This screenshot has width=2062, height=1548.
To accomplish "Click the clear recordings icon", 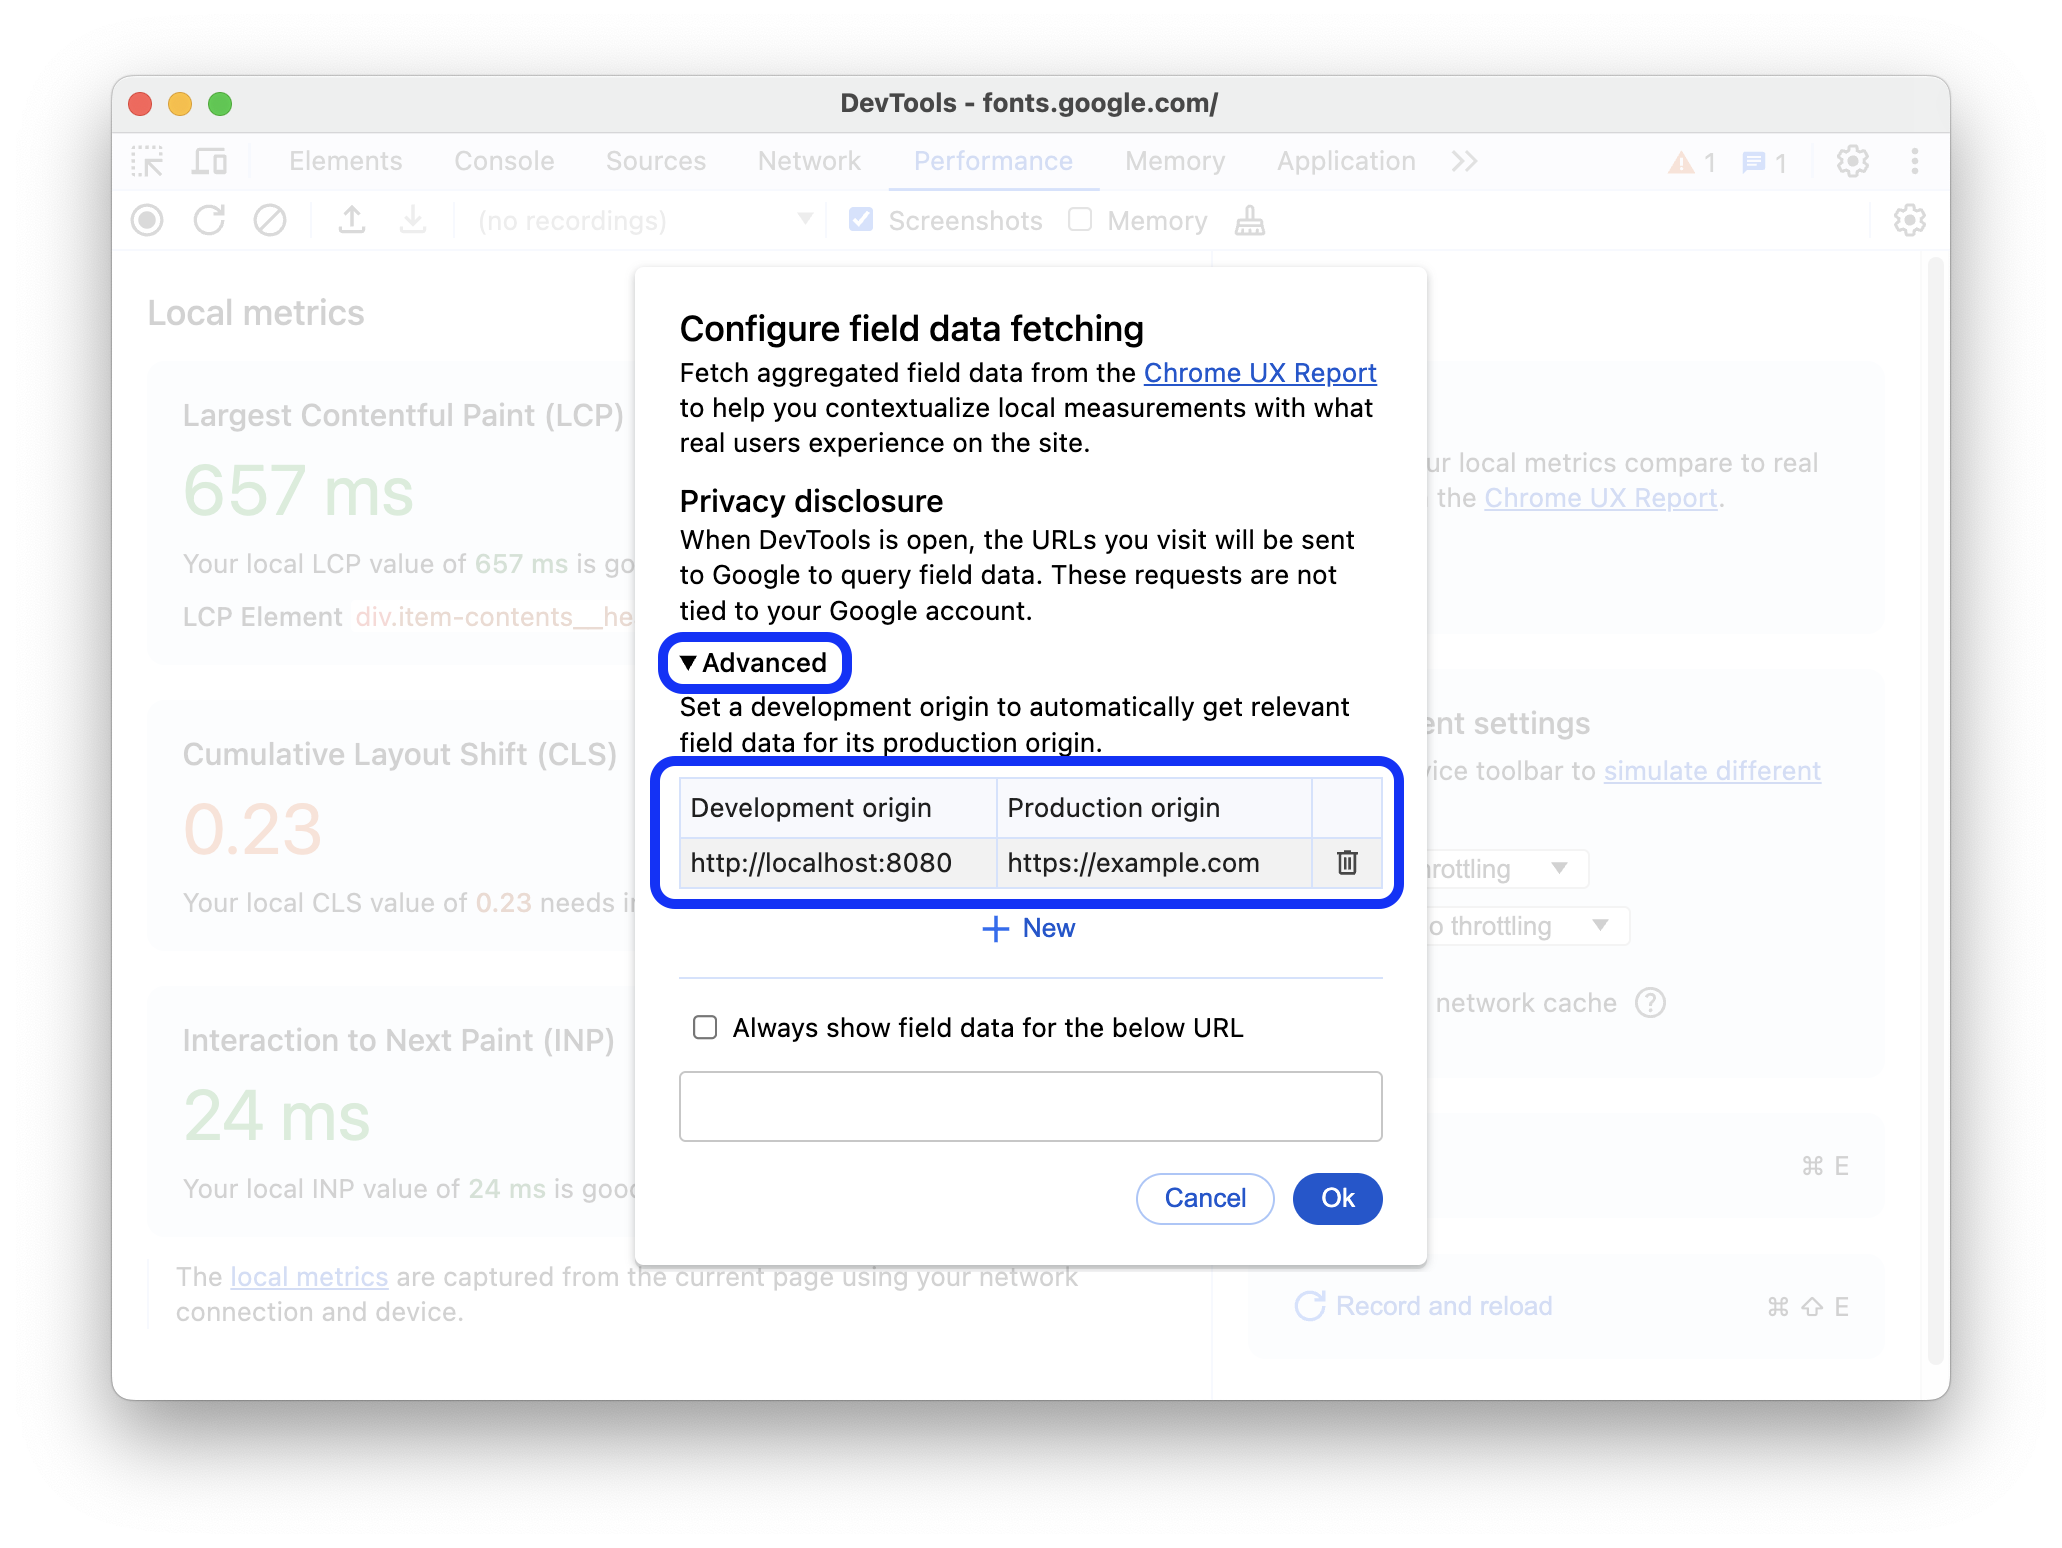I will point(270,220).
